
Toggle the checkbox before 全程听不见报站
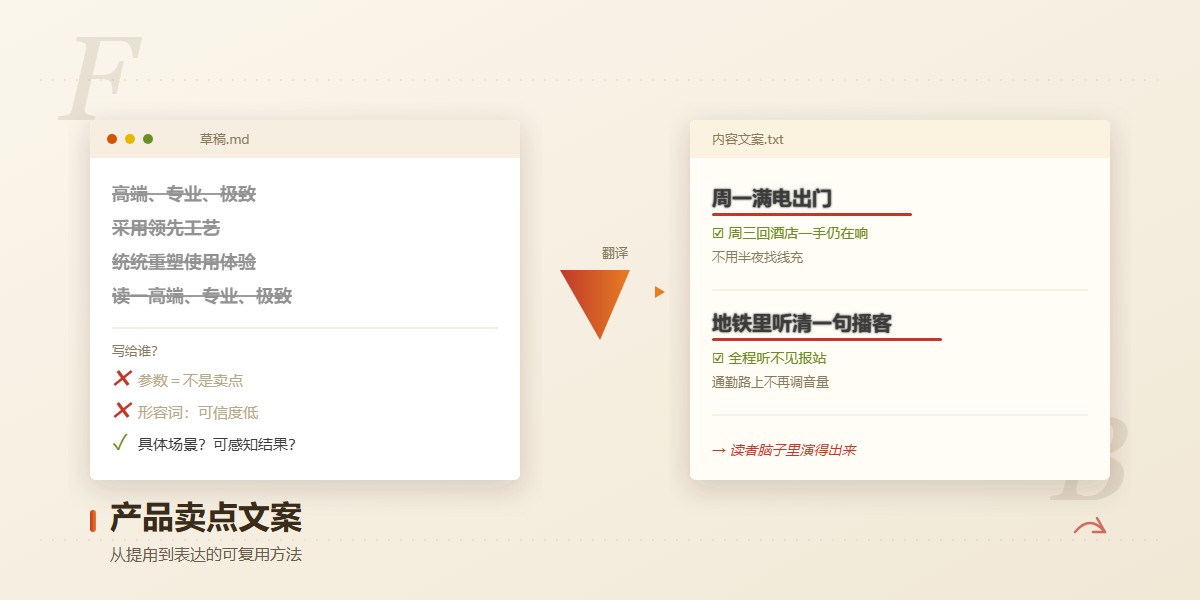tap(717, 358)
